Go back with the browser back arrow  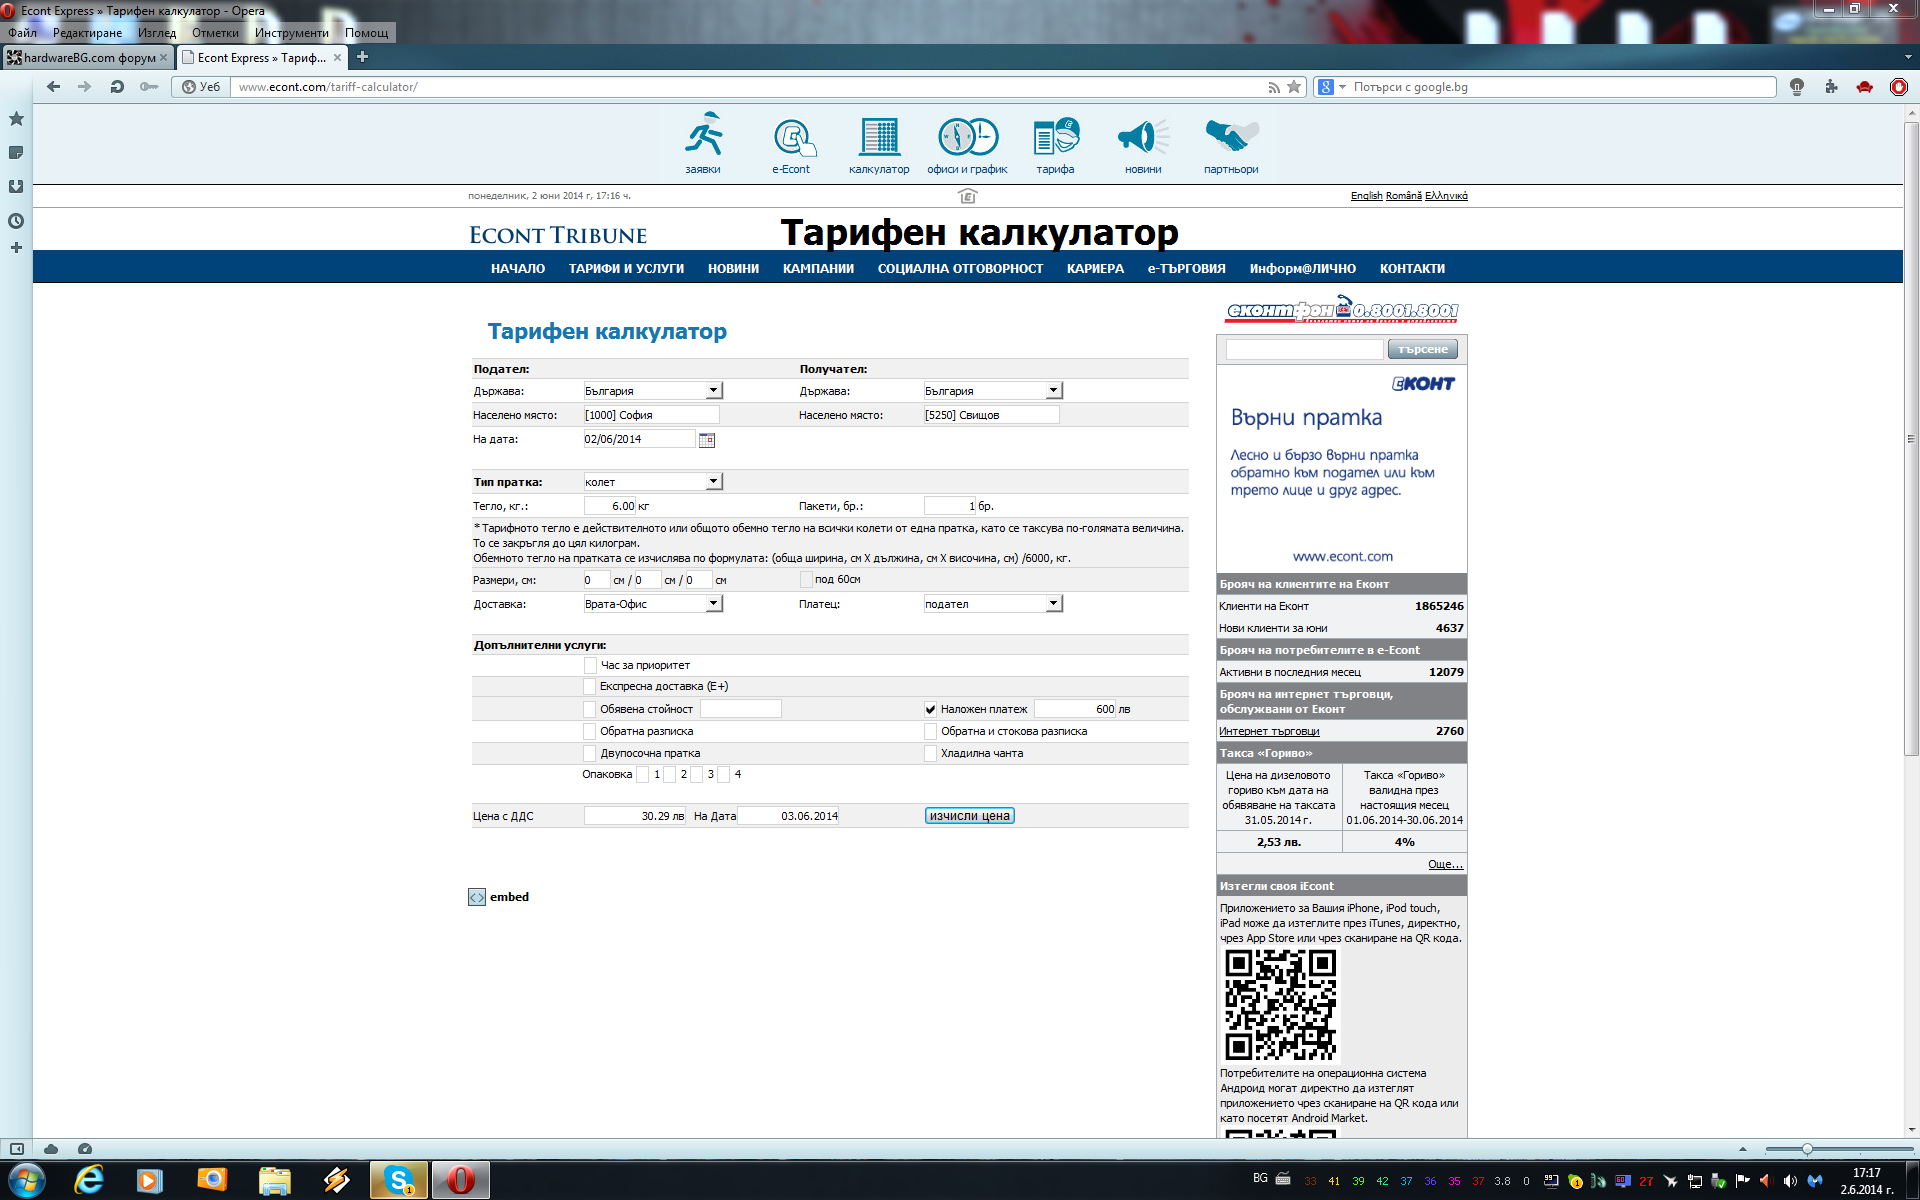(x=54, y=87)
